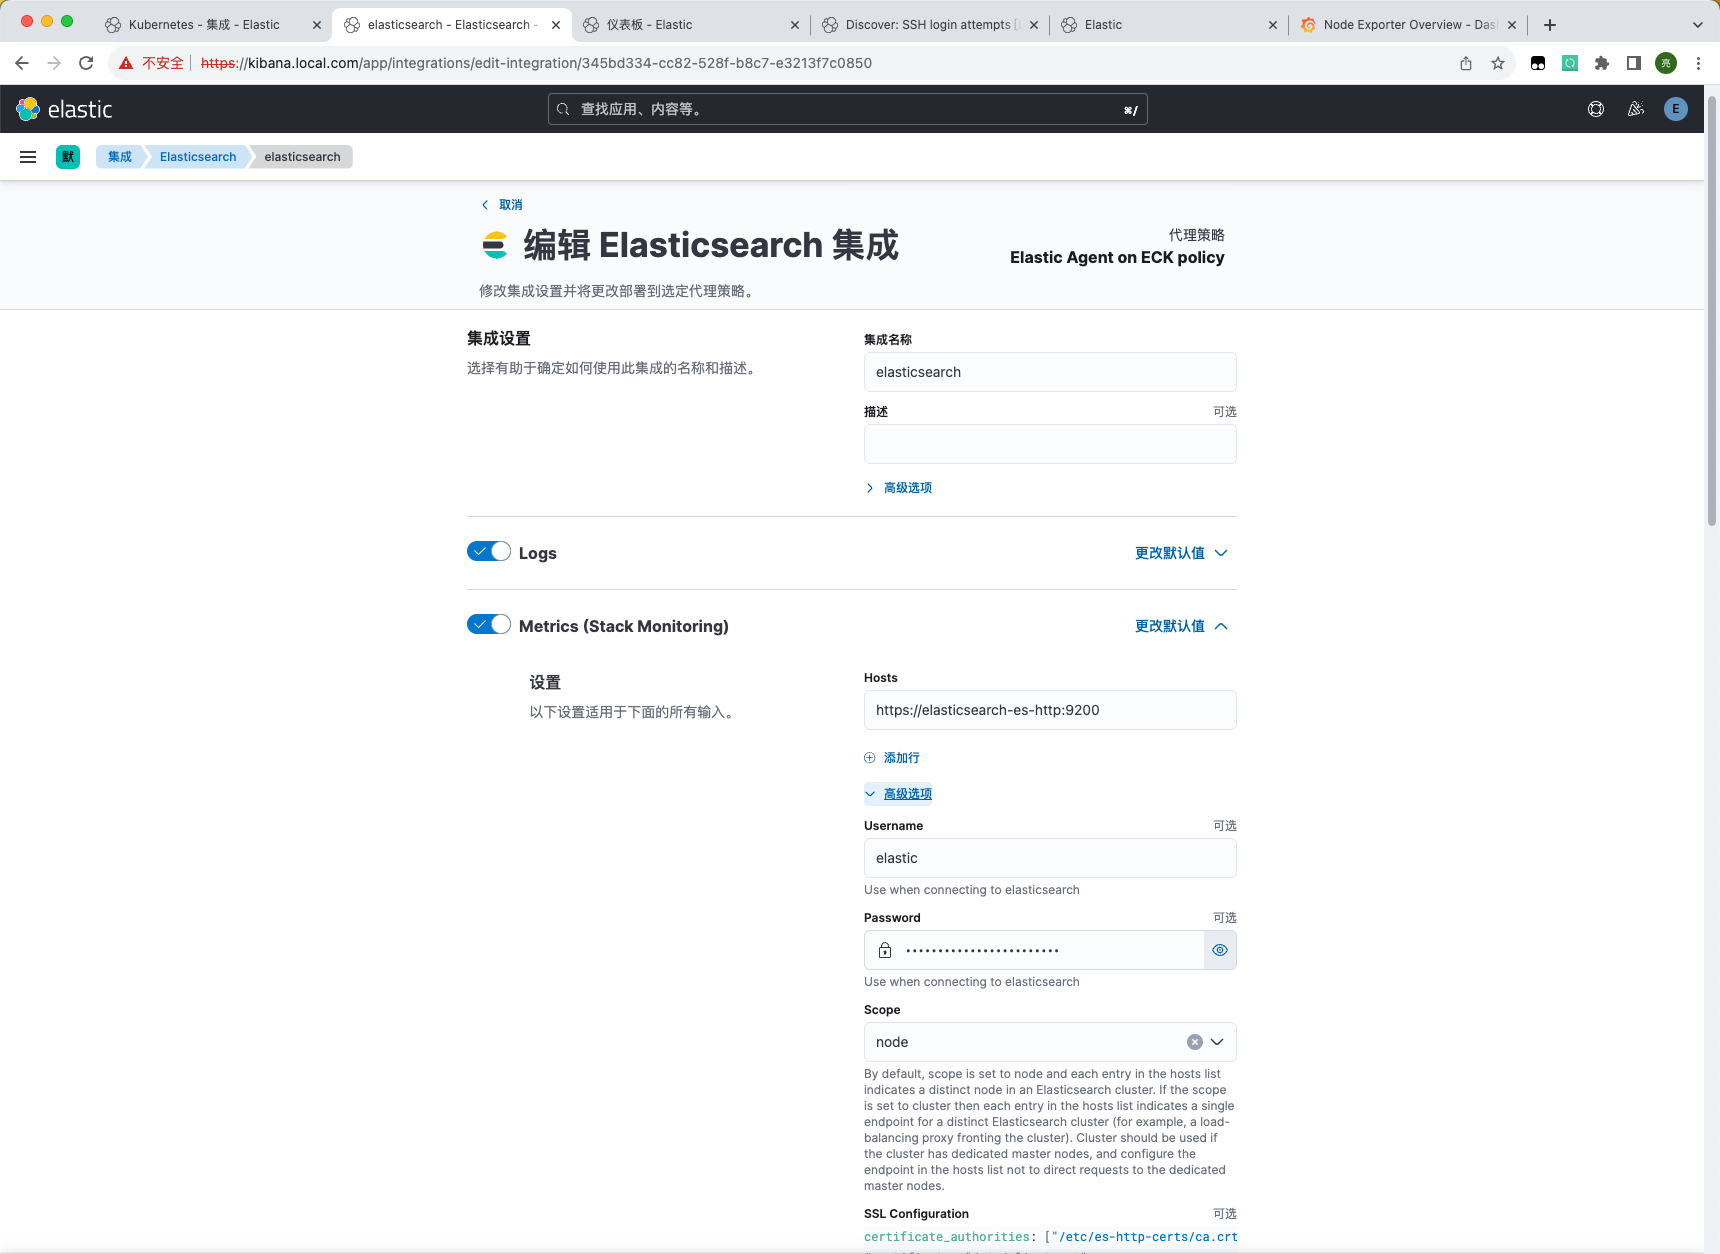
Task: Click 取消 to cancel editing
Action: click(x=502, y=205)
